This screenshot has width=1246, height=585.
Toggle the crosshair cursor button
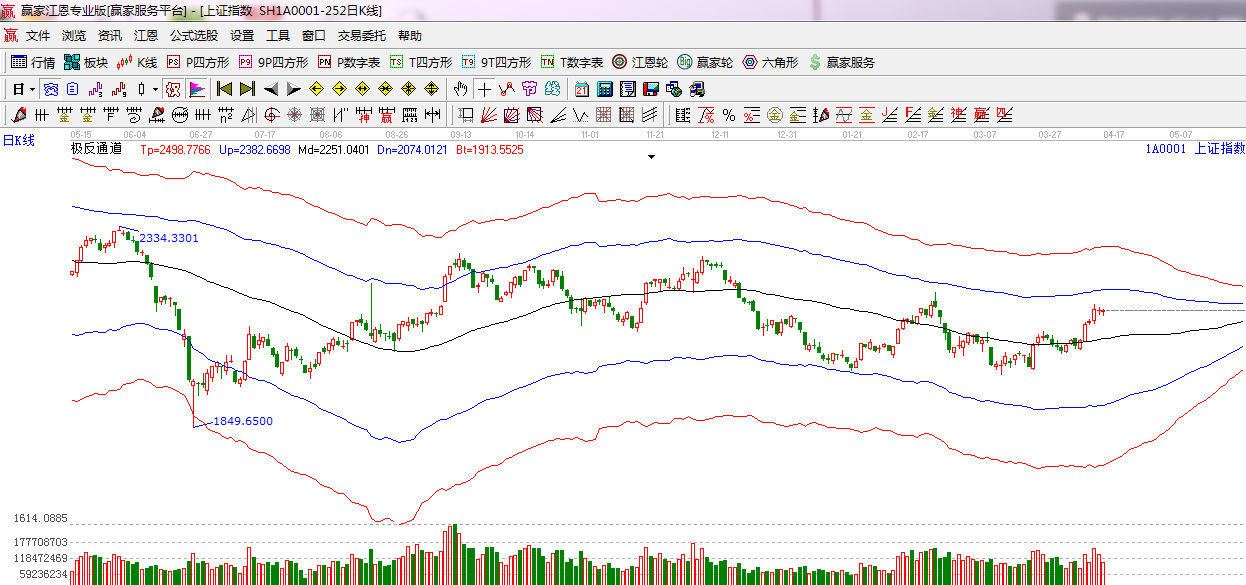[x=484, y=89]
